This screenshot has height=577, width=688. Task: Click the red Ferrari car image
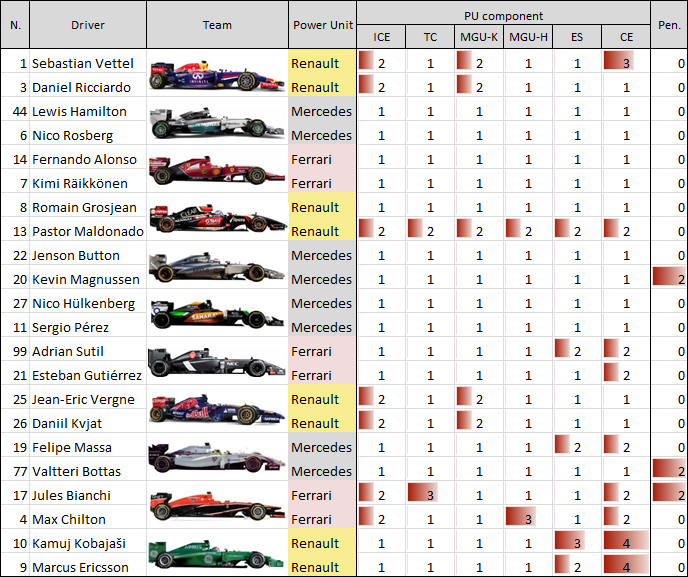click(217, 171)
